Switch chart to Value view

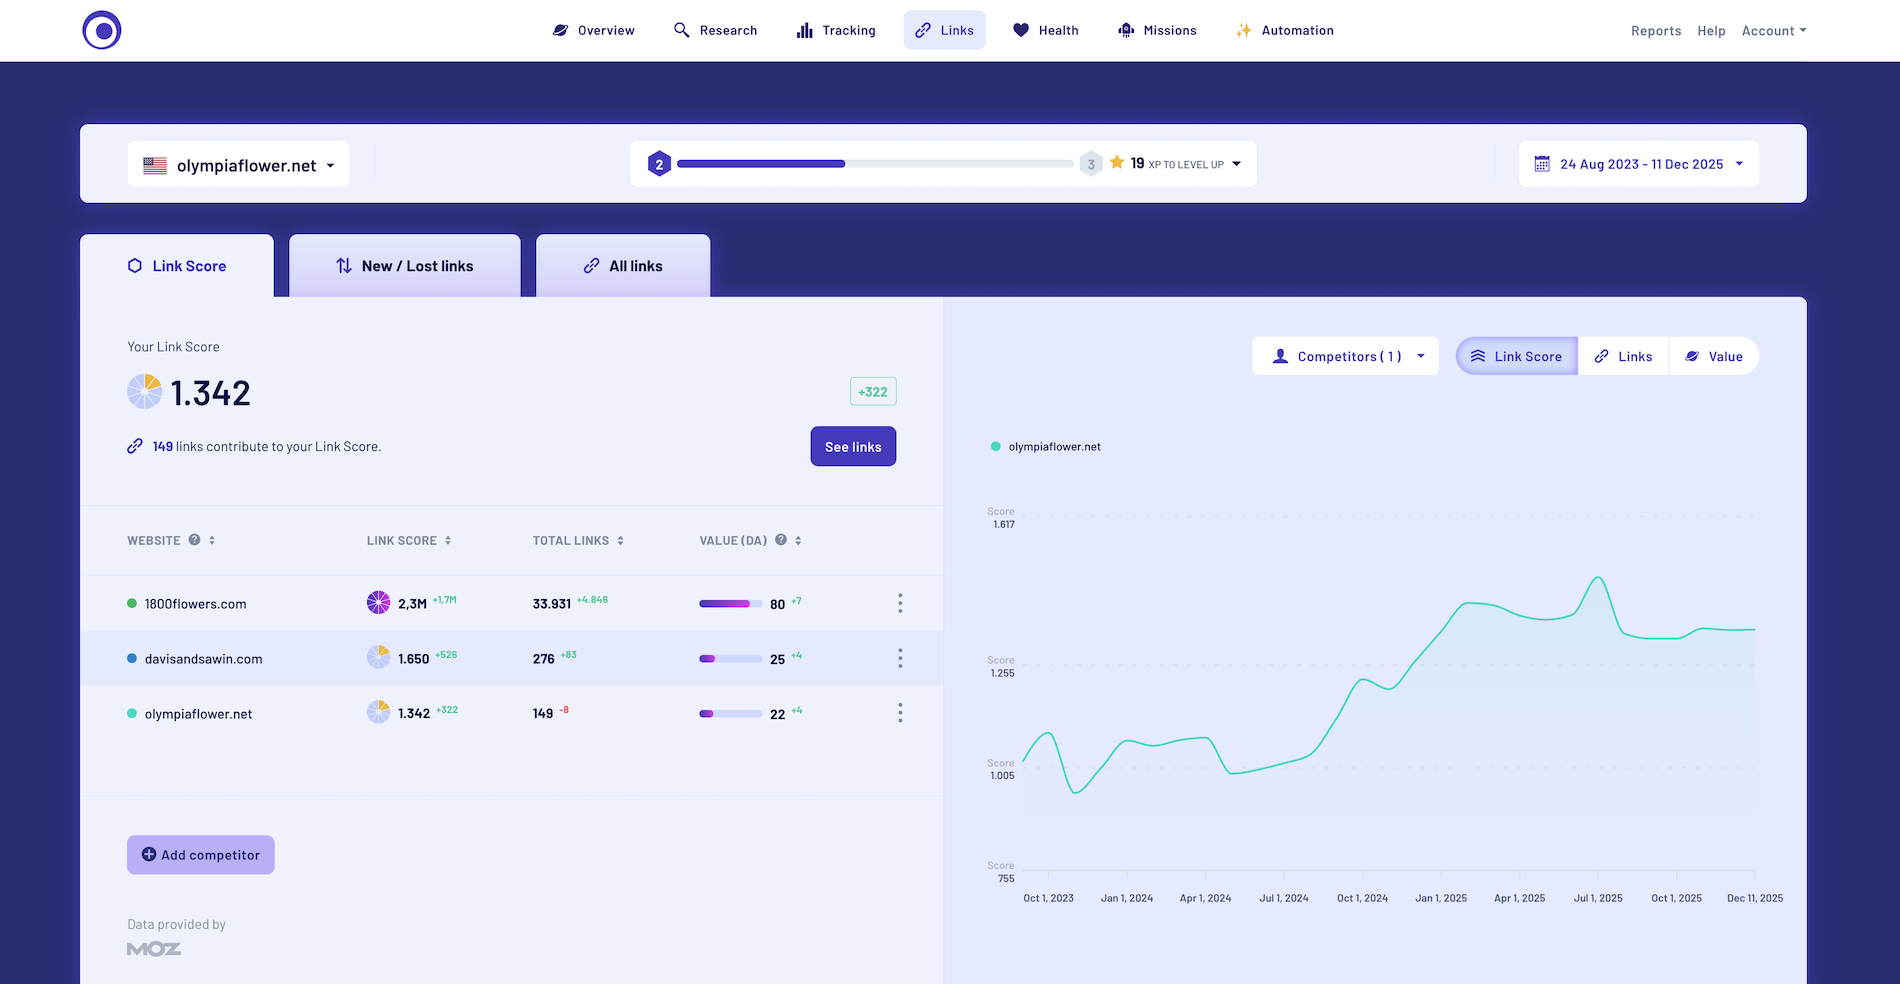point(1714,357)
